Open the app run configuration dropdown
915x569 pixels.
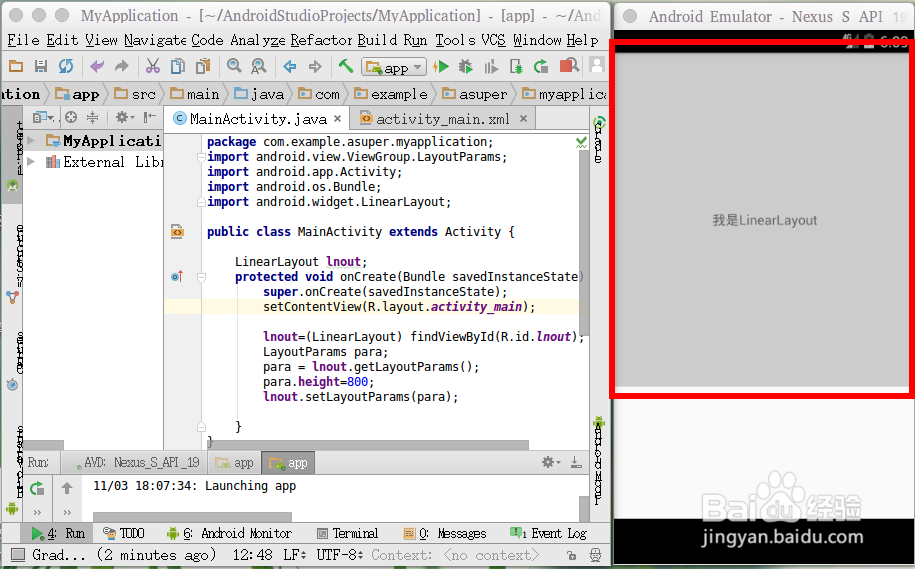pos(394,68)
